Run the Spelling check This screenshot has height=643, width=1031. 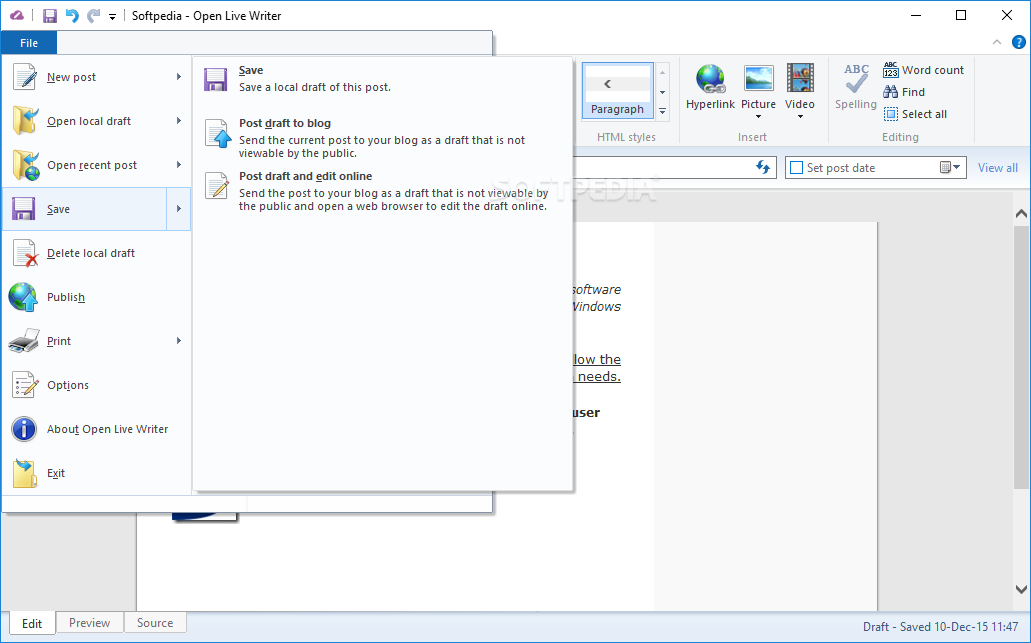click(855, 86)
